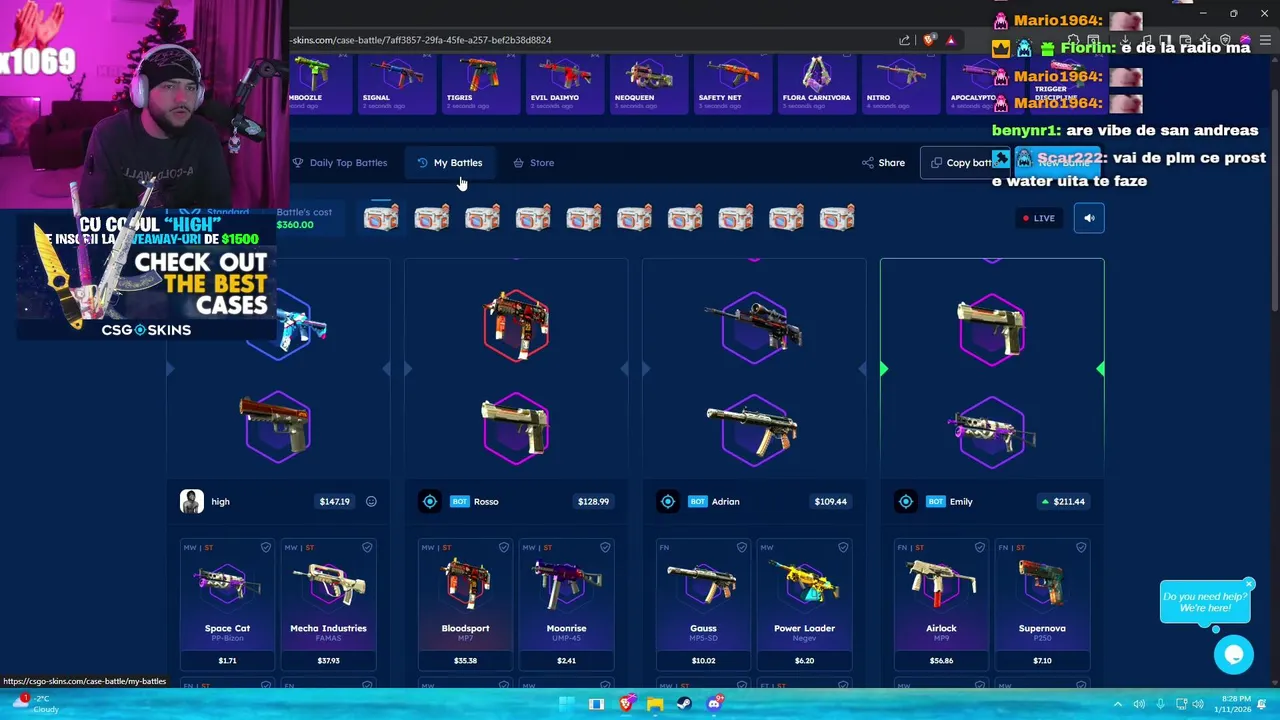
Task: Click the bot target icon beside Rosso
Action: (430, 501)
